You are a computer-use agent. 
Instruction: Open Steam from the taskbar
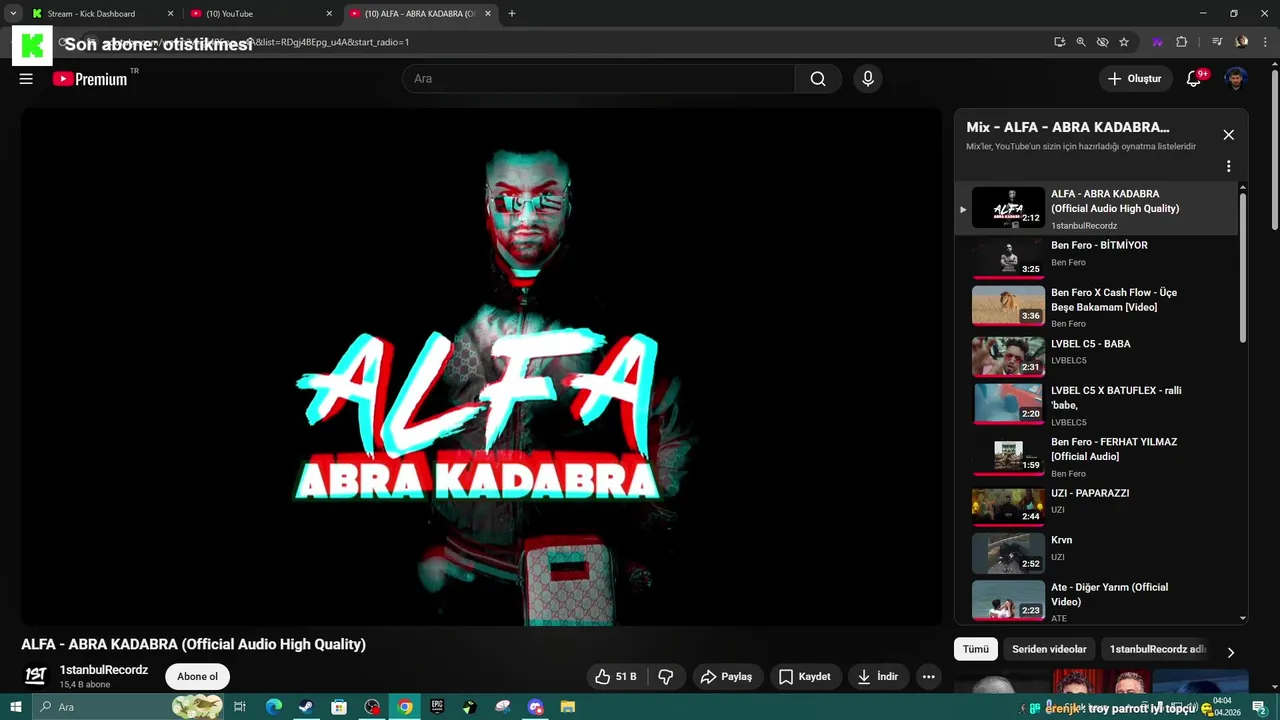306,707
